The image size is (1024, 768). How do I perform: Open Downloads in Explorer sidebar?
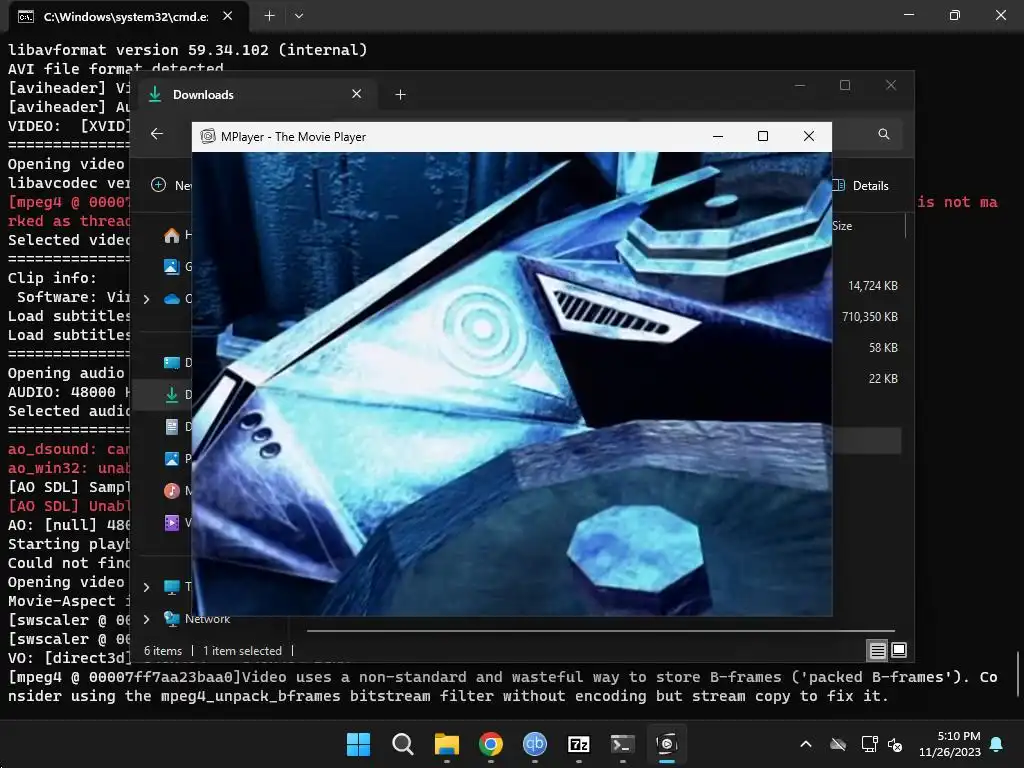(172, 394)
